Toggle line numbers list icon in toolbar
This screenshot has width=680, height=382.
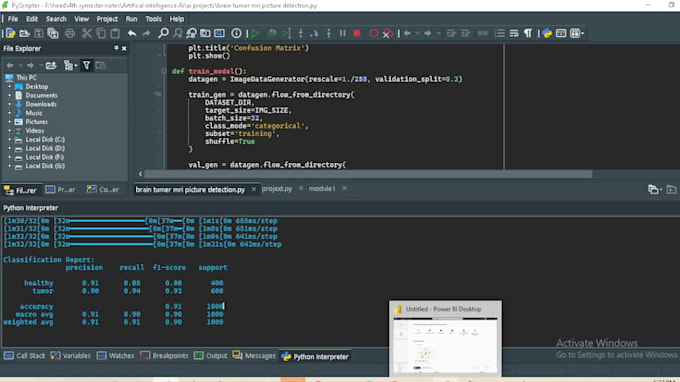coord(500,33)
